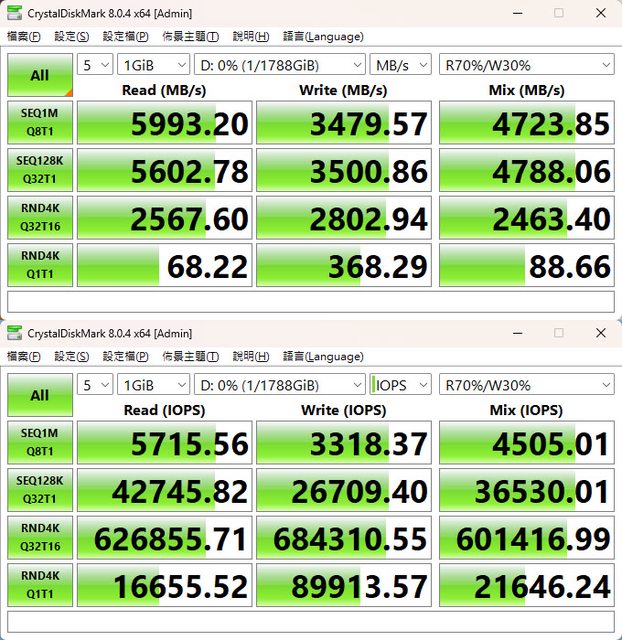Click the empty comment field in top window
This screenshot has height=640, width=622.
click(x=310, y=302)
